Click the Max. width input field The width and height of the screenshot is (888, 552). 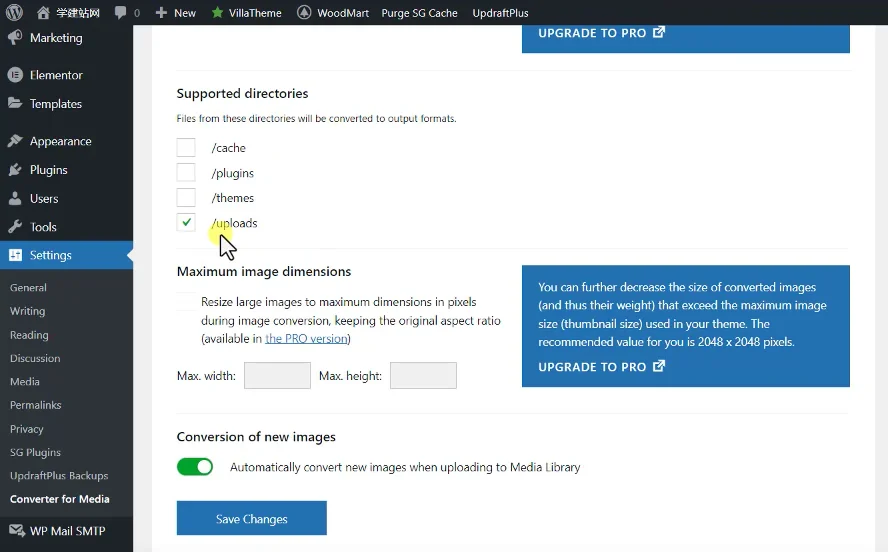(x=277, y=376)
